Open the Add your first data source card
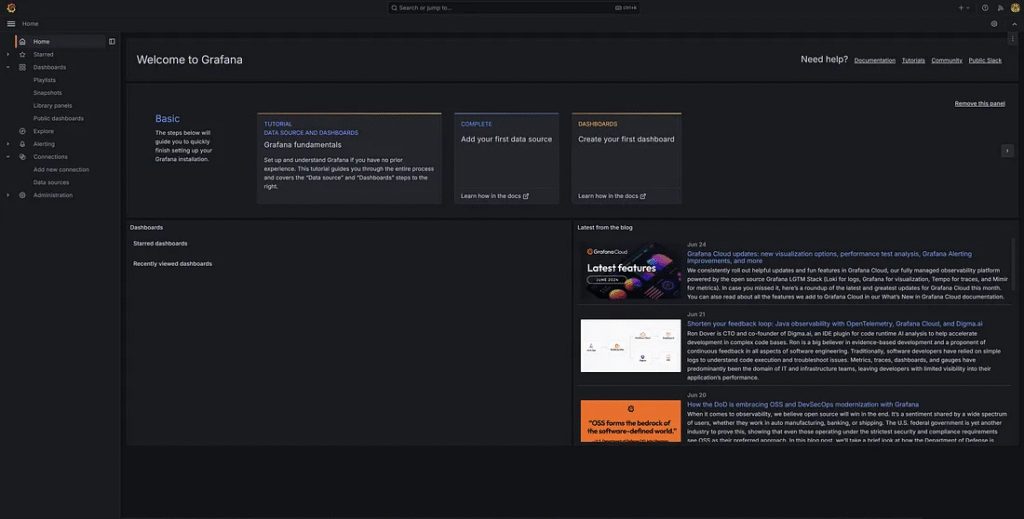The image size is (1024, 519). click(507, 158)
